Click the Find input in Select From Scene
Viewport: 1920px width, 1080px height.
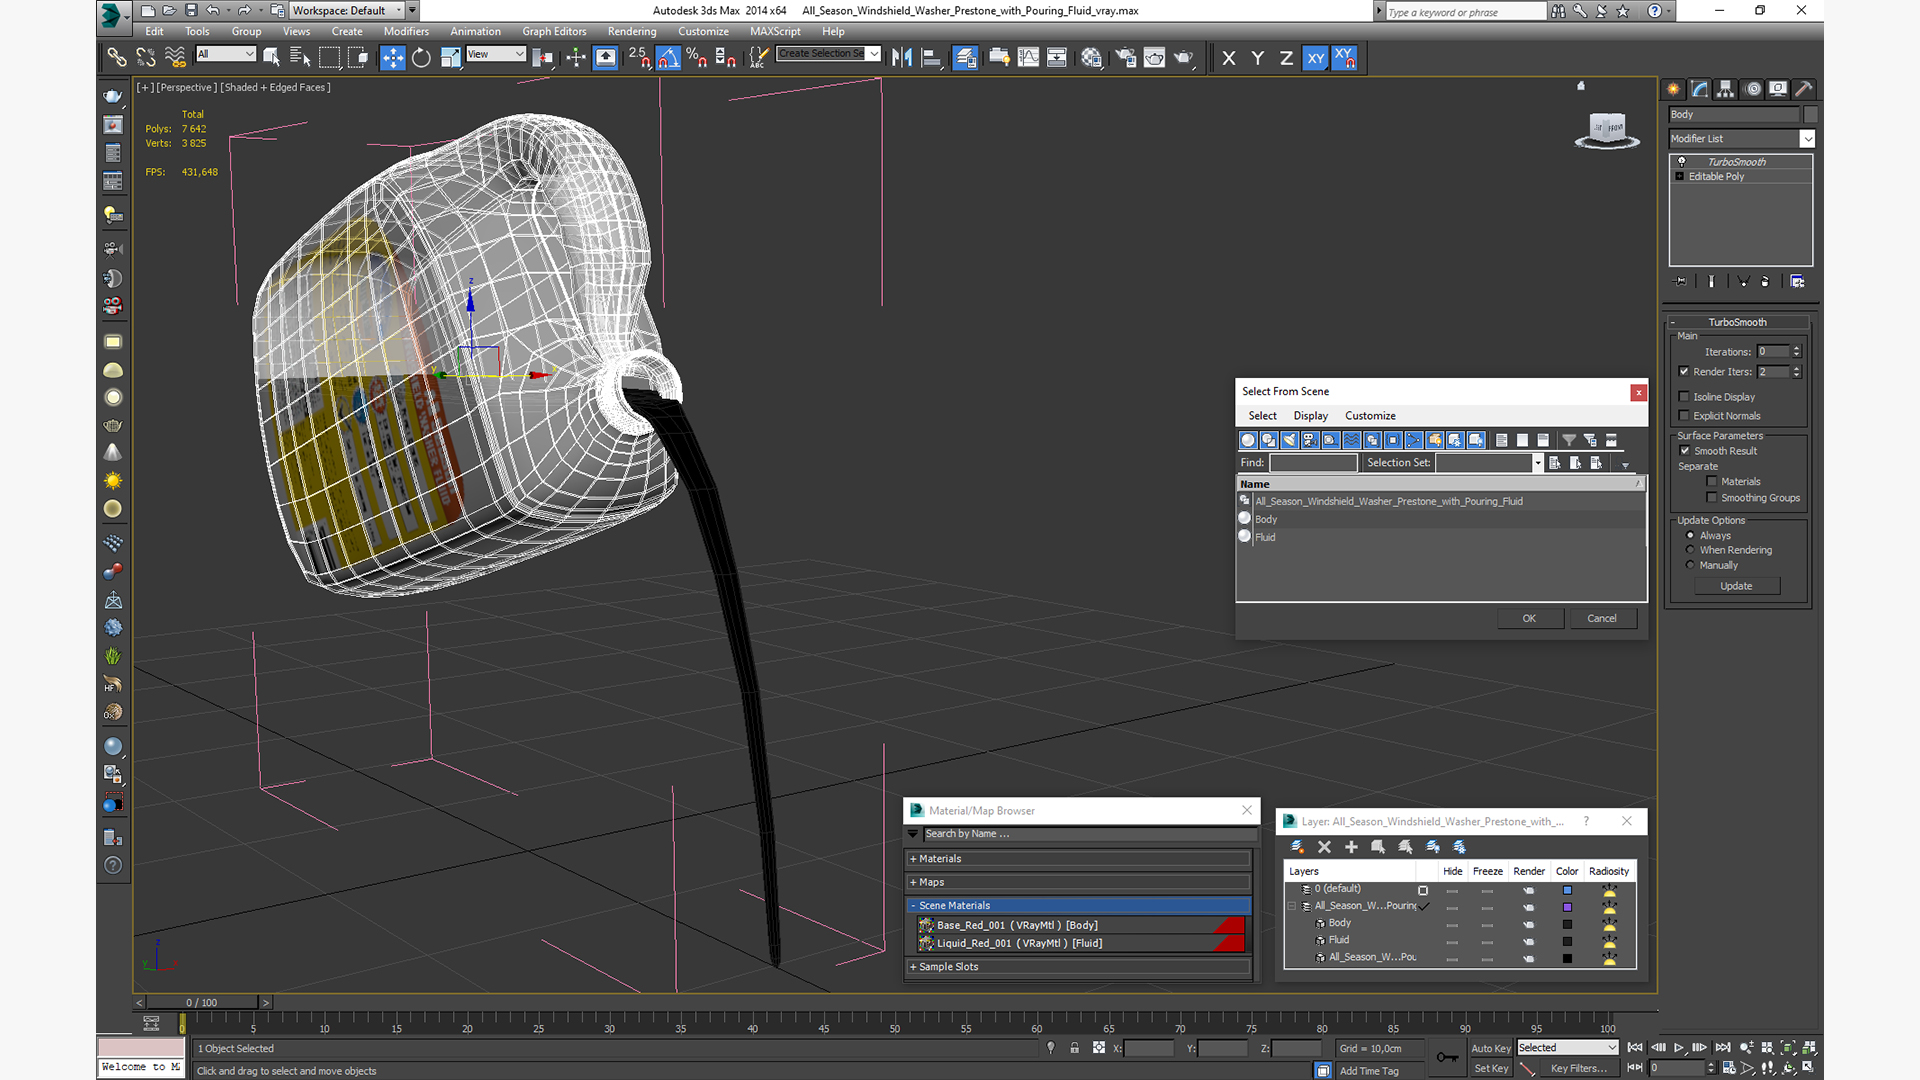(x=1313, y=463)
